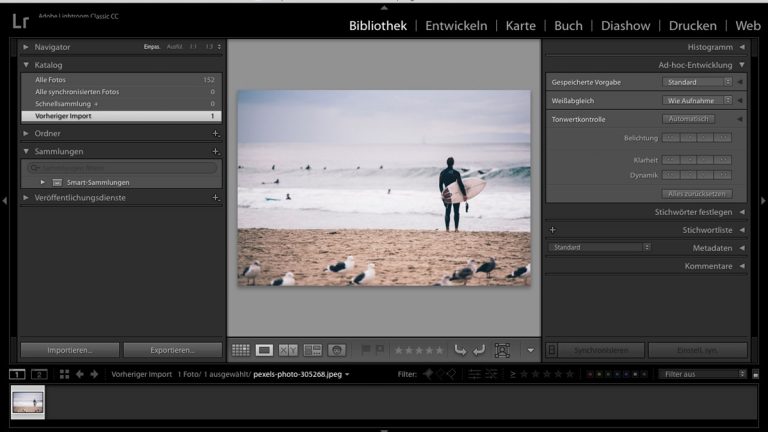Add a collection with Sammlungen plus icon
The height and width of the screenshot is (432, 768).
point(215,151)
